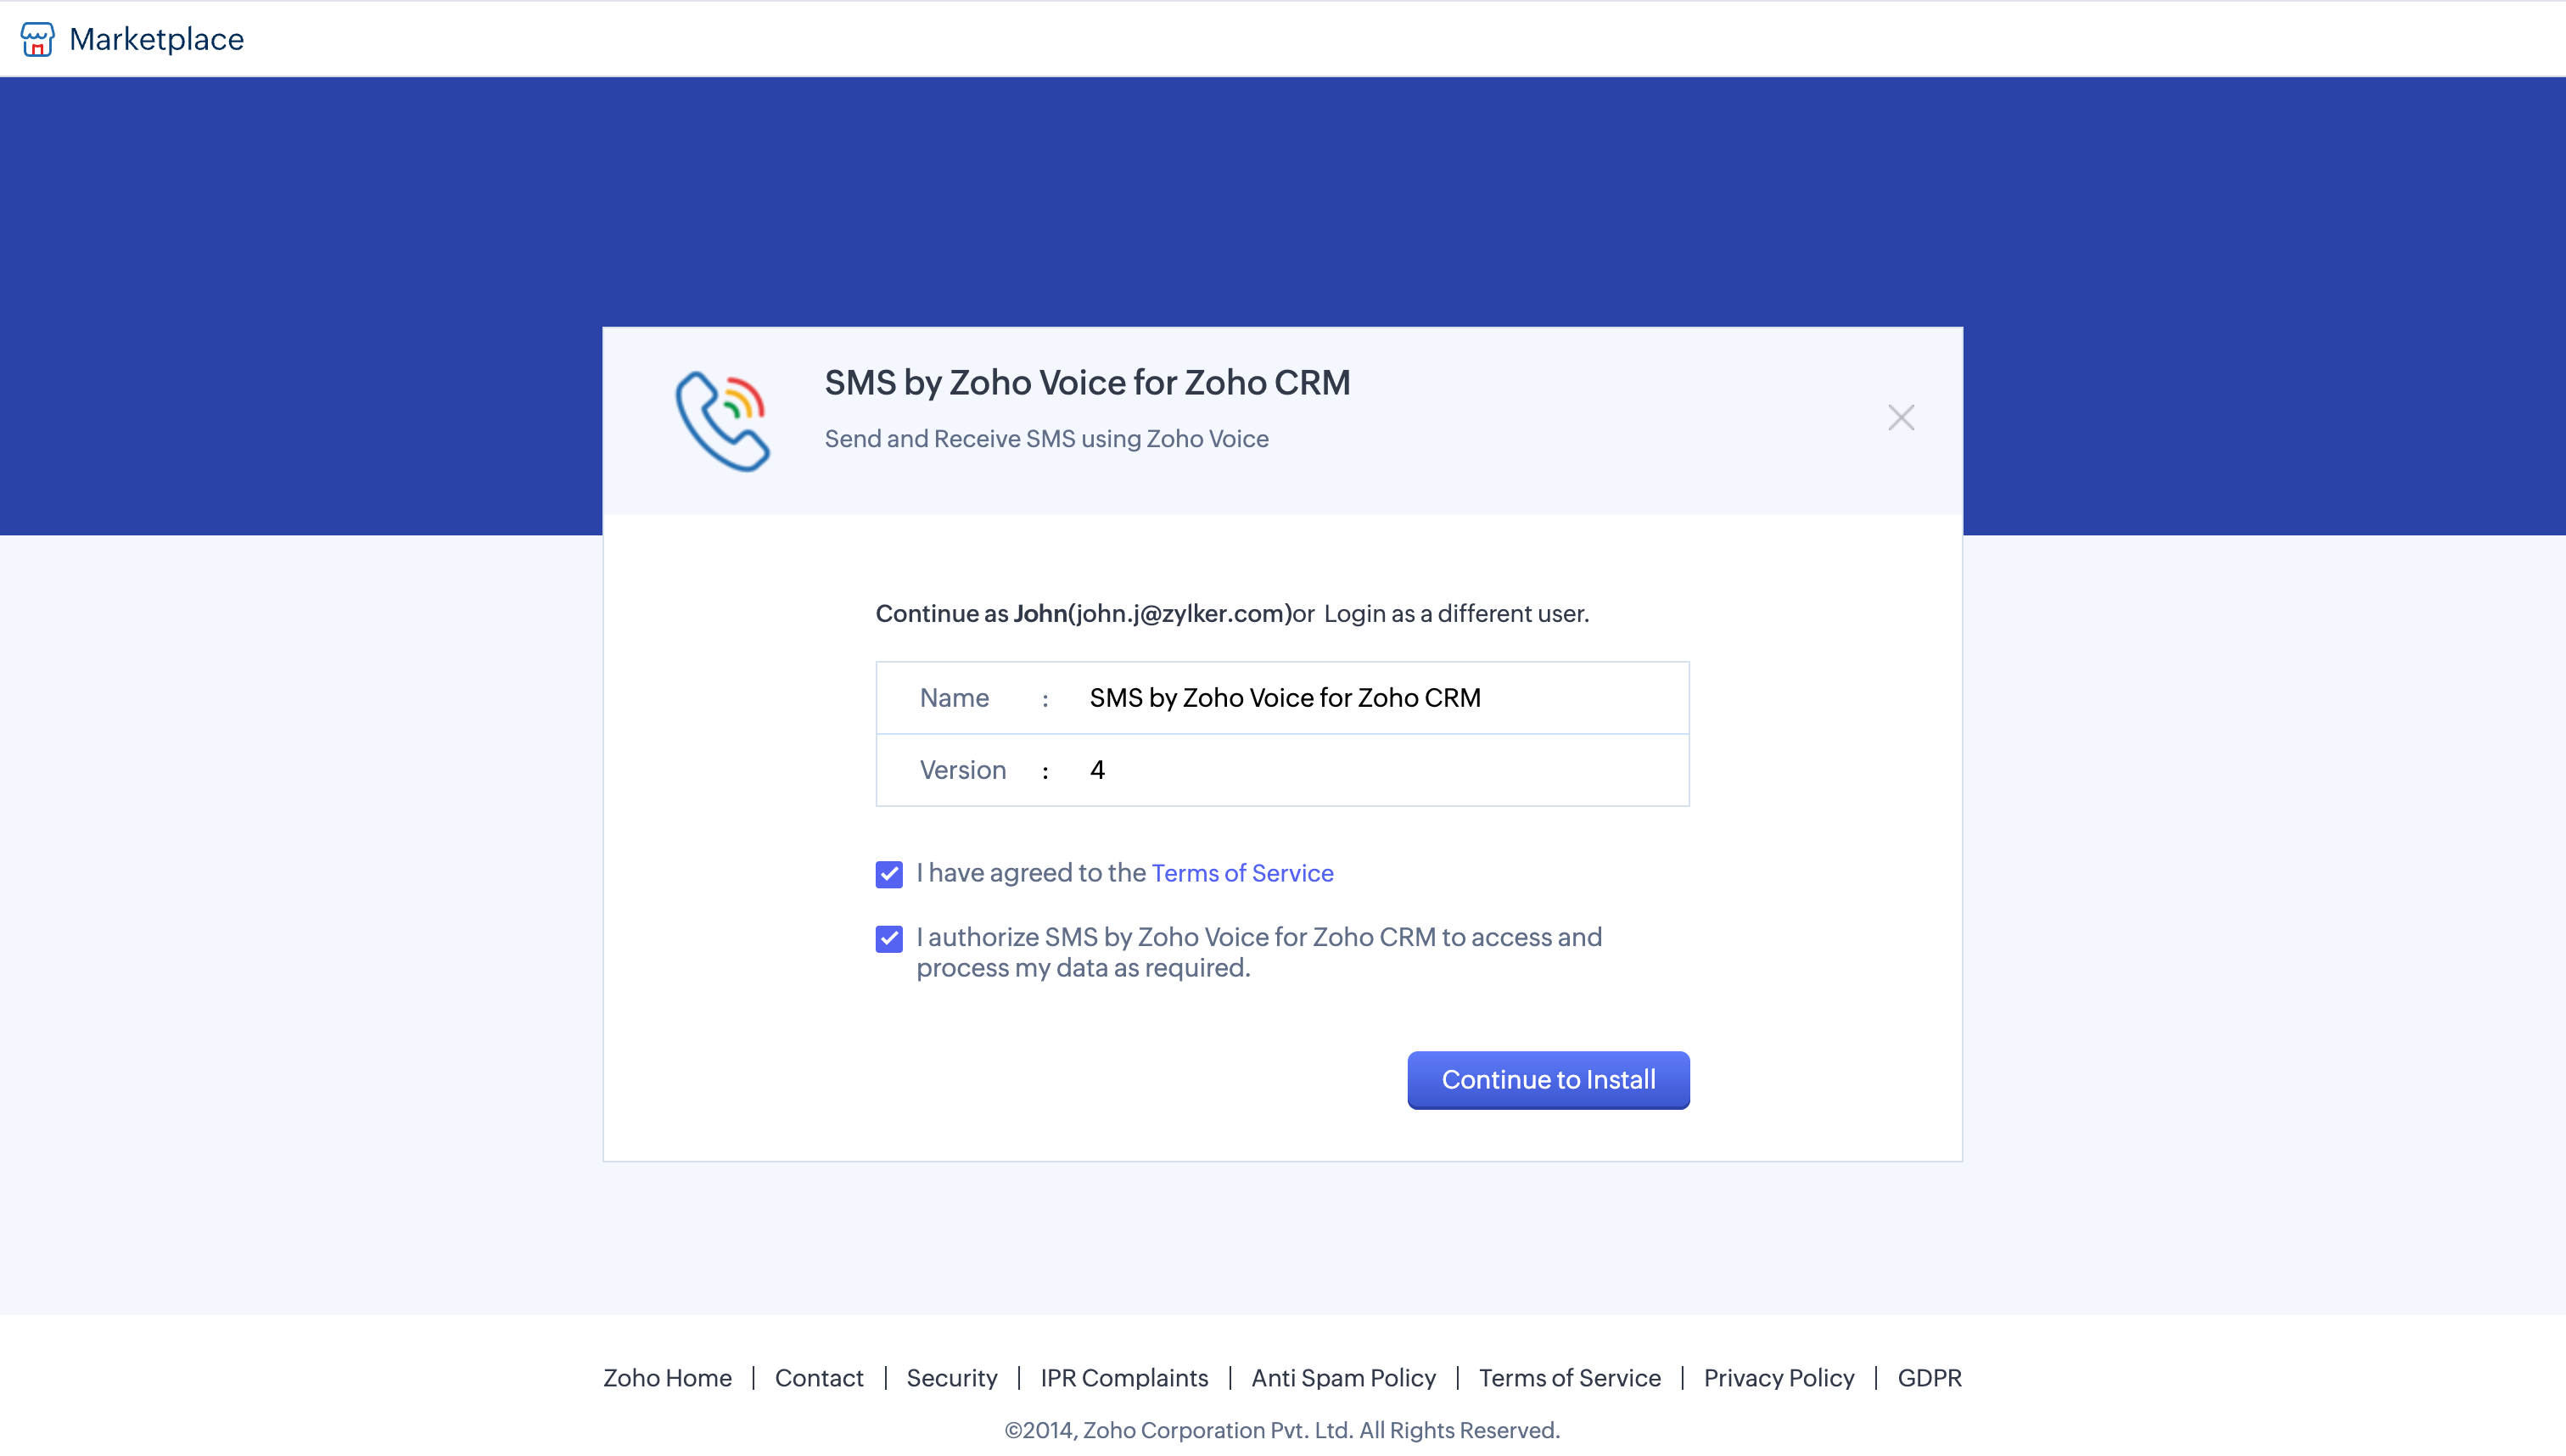Open the inline Terms of Service link
Viewport: 2566px width, 1456px height.
(1242, 873)
